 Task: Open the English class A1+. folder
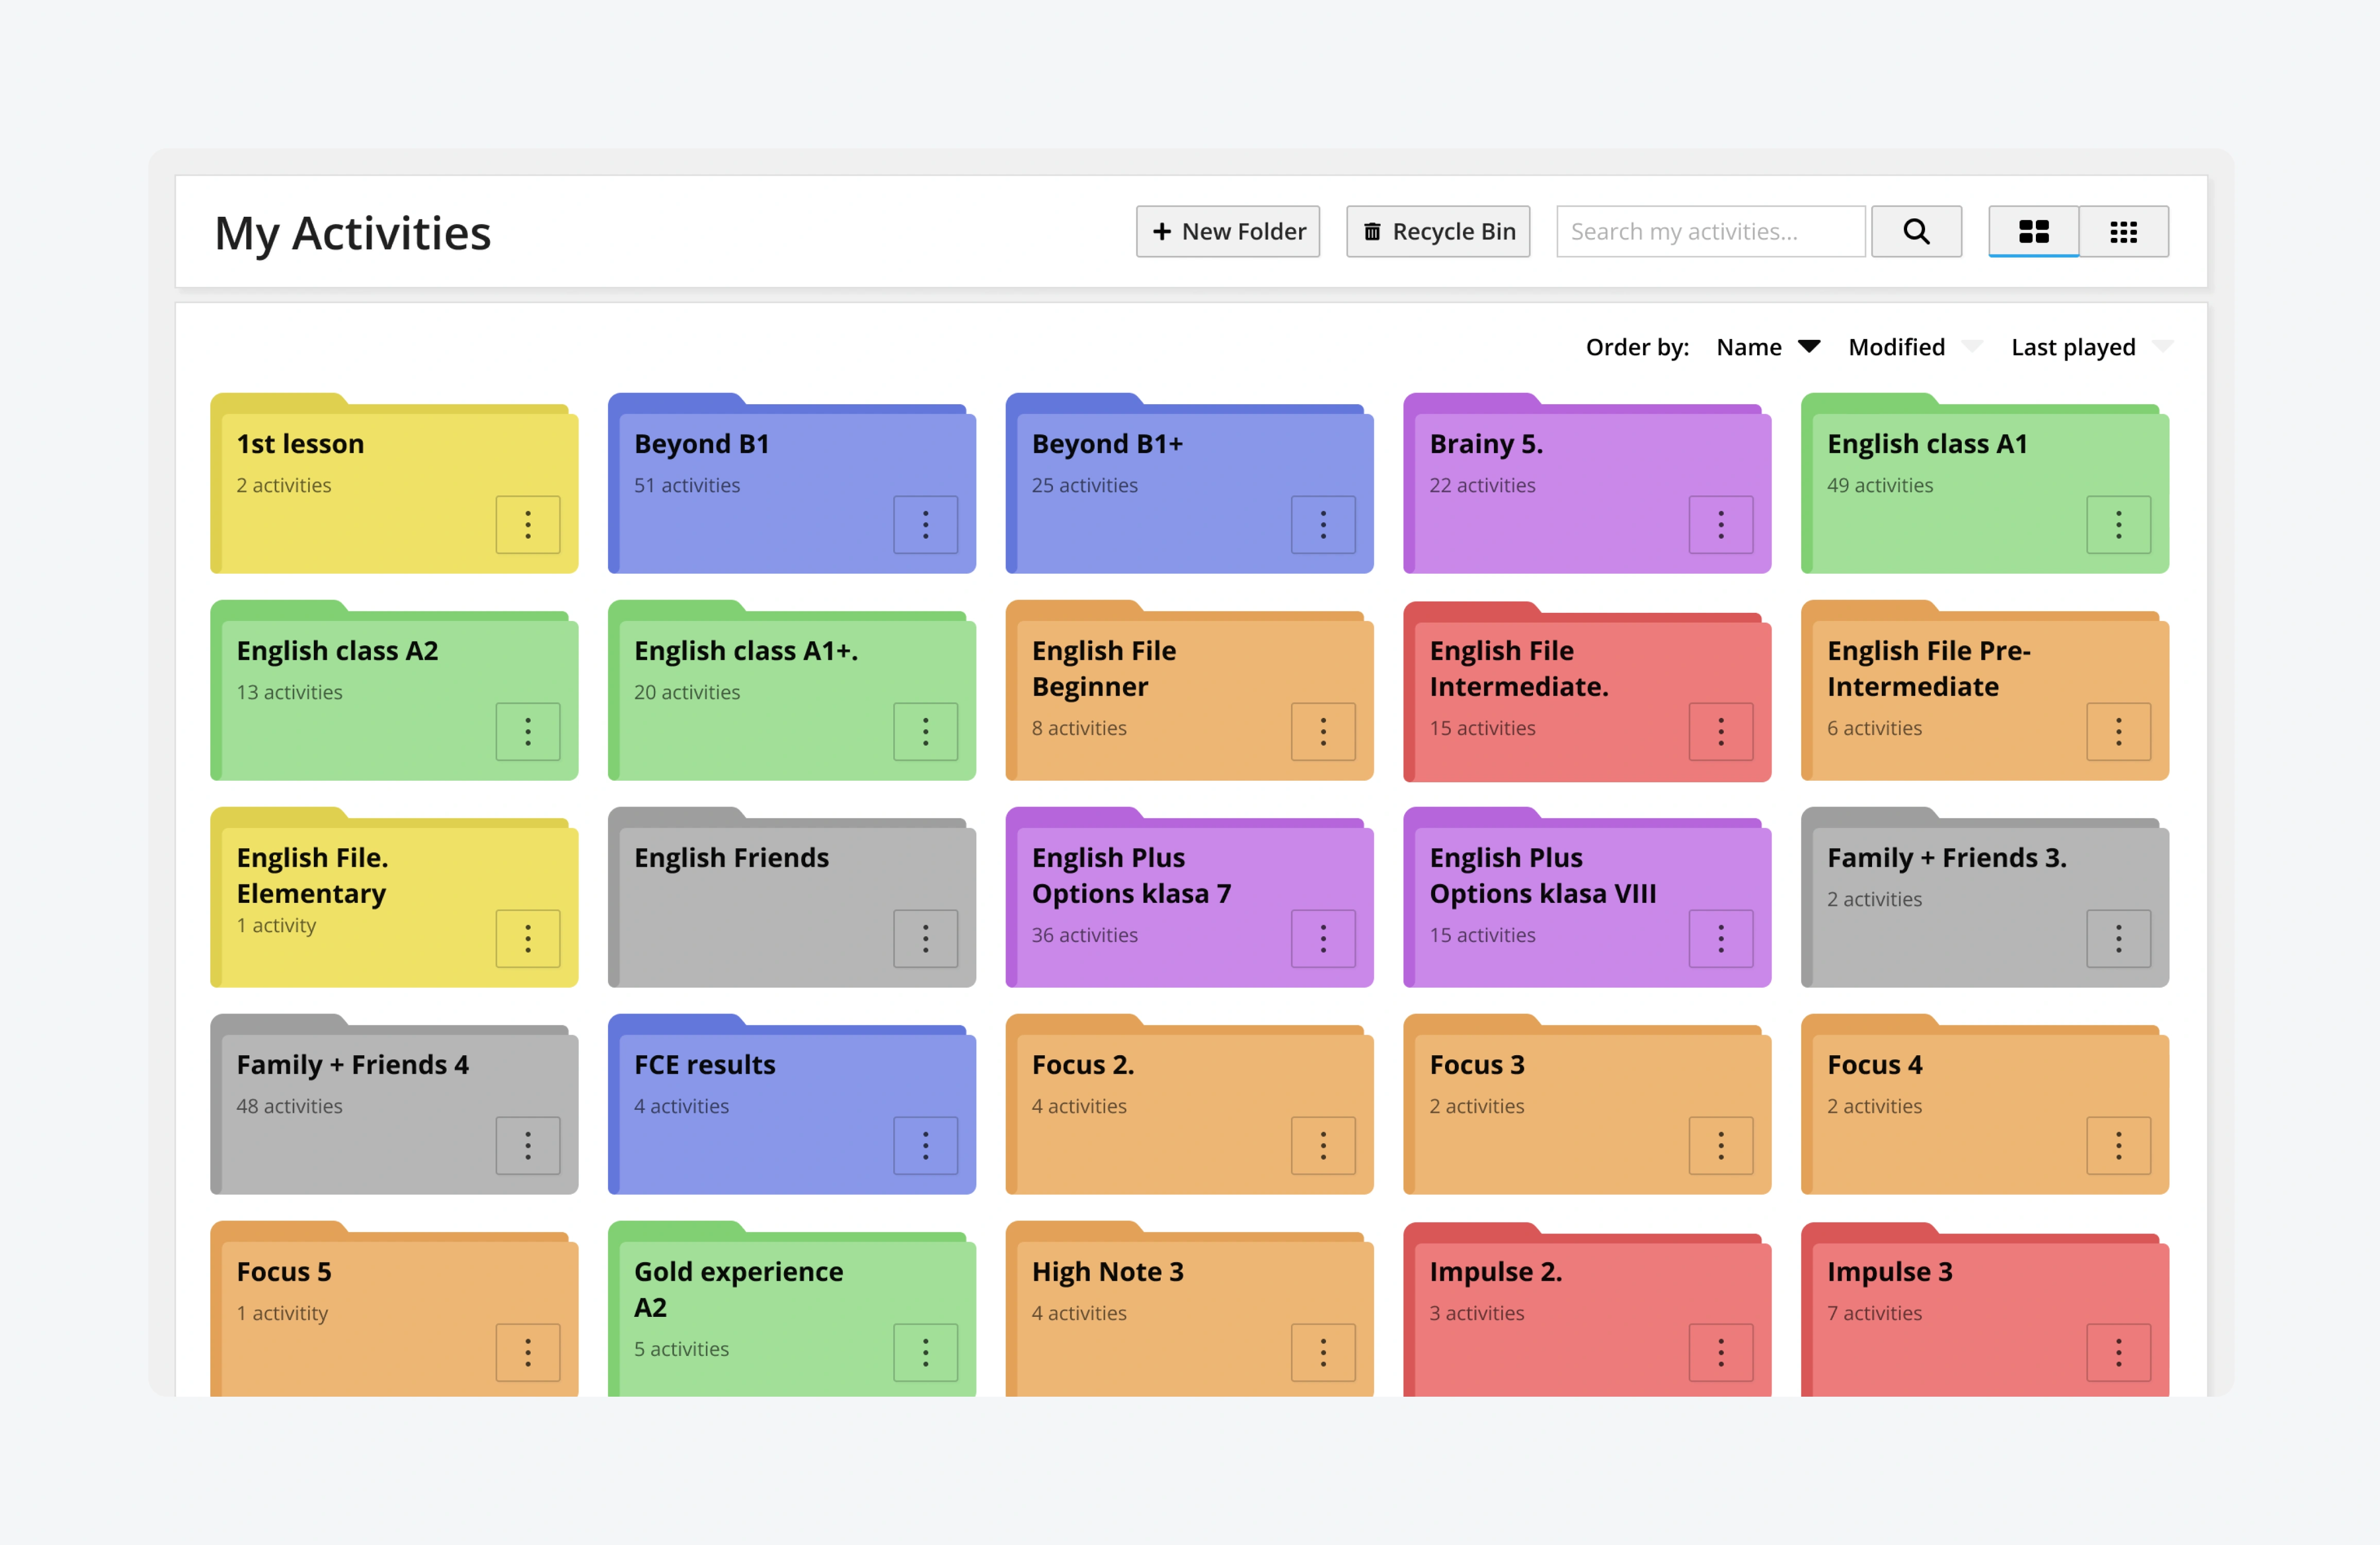[x=792, y=691]
